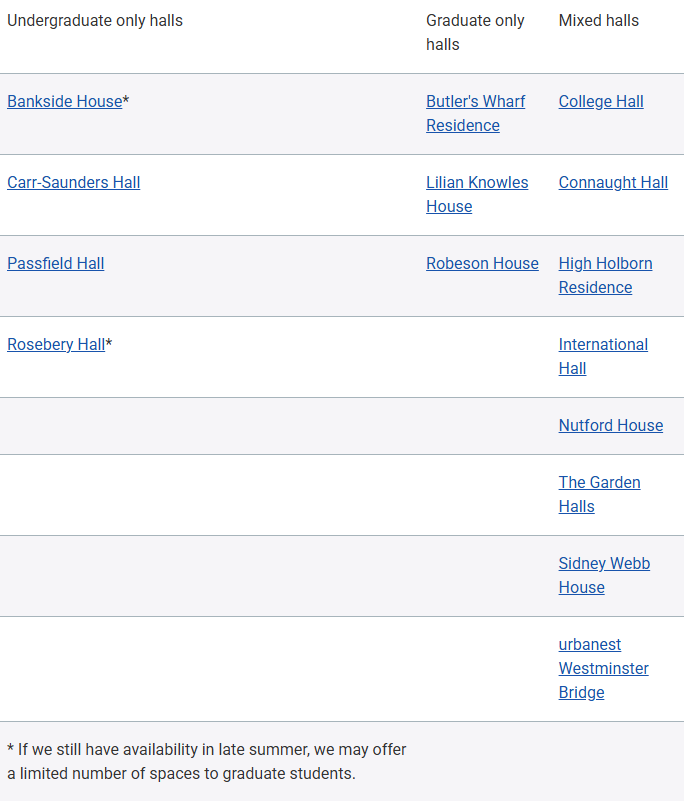Click the Graduate only halls column header
684x801 pixels.
tap(475, 32)
